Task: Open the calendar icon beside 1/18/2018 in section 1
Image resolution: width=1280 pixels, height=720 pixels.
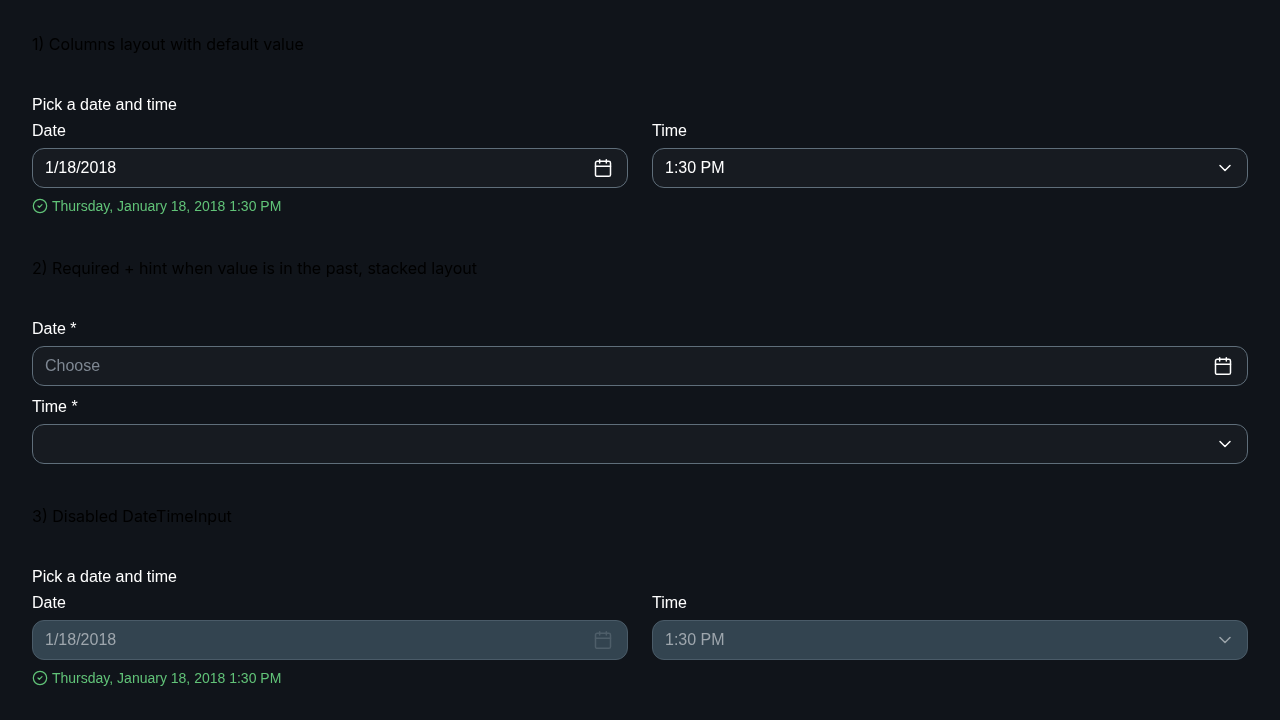Action: (x=603, y=168)
